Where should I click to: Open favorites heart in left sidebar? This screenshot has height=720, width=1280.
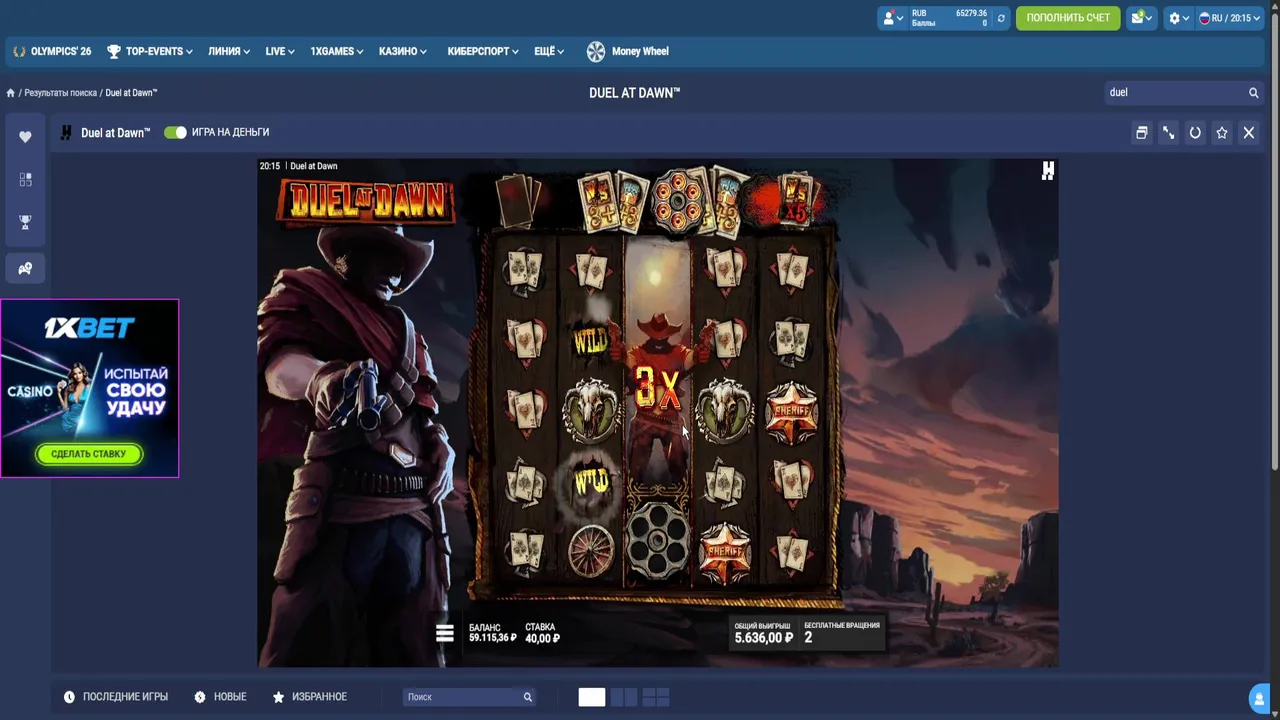coord(25,136)
